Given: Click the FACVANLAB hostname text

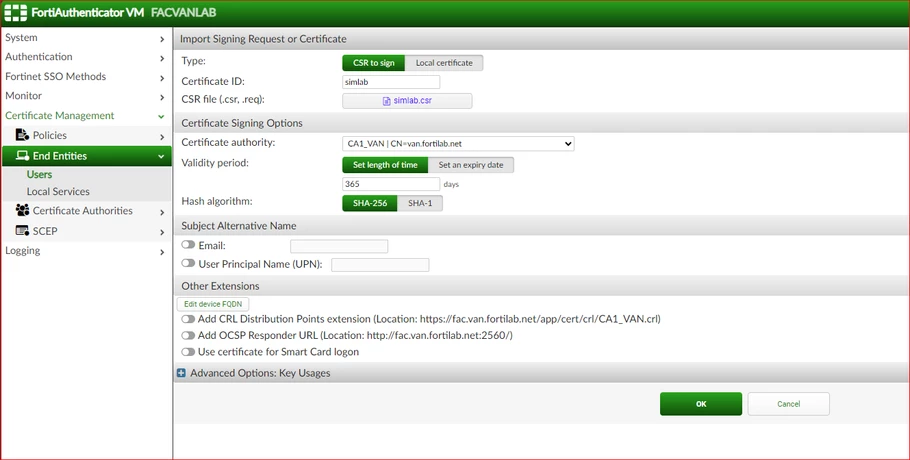Looking at the screenshot, I should pos(183,13).
